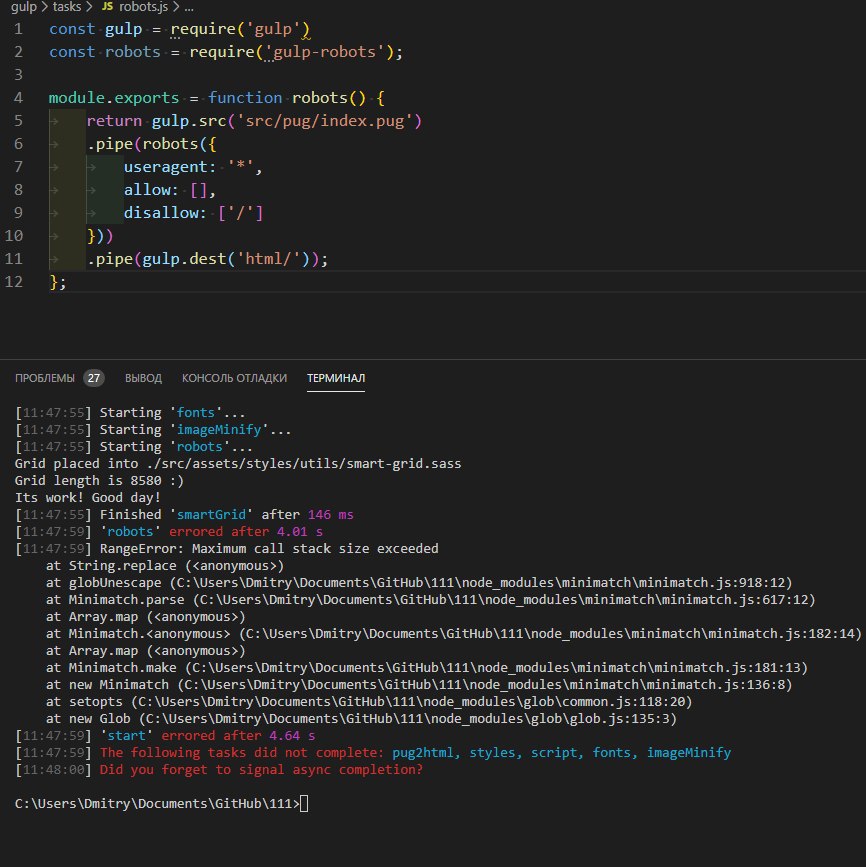
Task: Click the JS file icon in breadcrumb
Action: coord(107,6)
